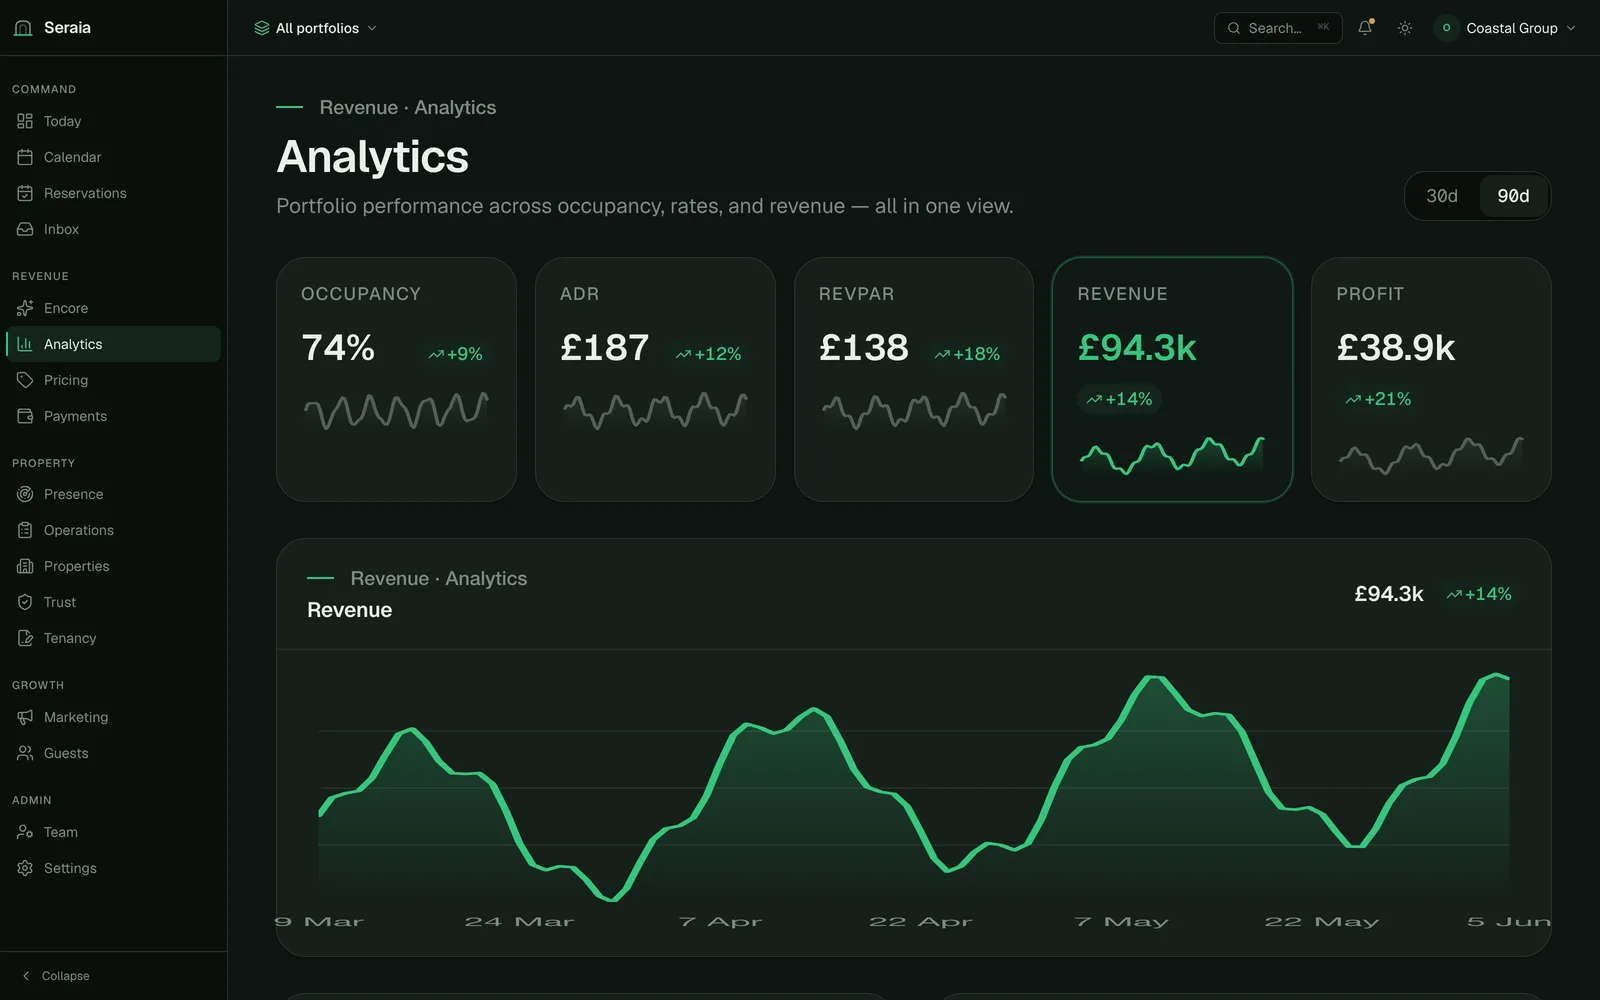The height and width of the screenshot is (1000, 1600).
Task: Click the £187 ADR value
Action: tap(605, 348)
